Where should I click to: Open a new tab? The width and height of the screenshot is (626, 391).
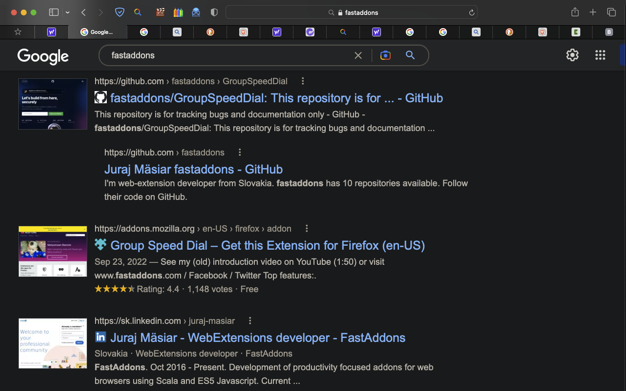593,12
